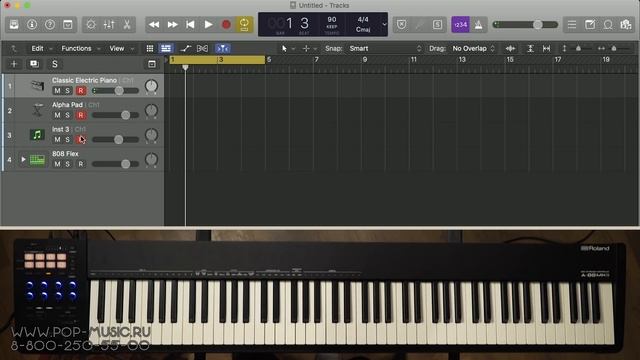The height and width of the screenshot is (360, 640).
Task: Record-enable the Classic Electric Piano track
Action: (81, 91)
